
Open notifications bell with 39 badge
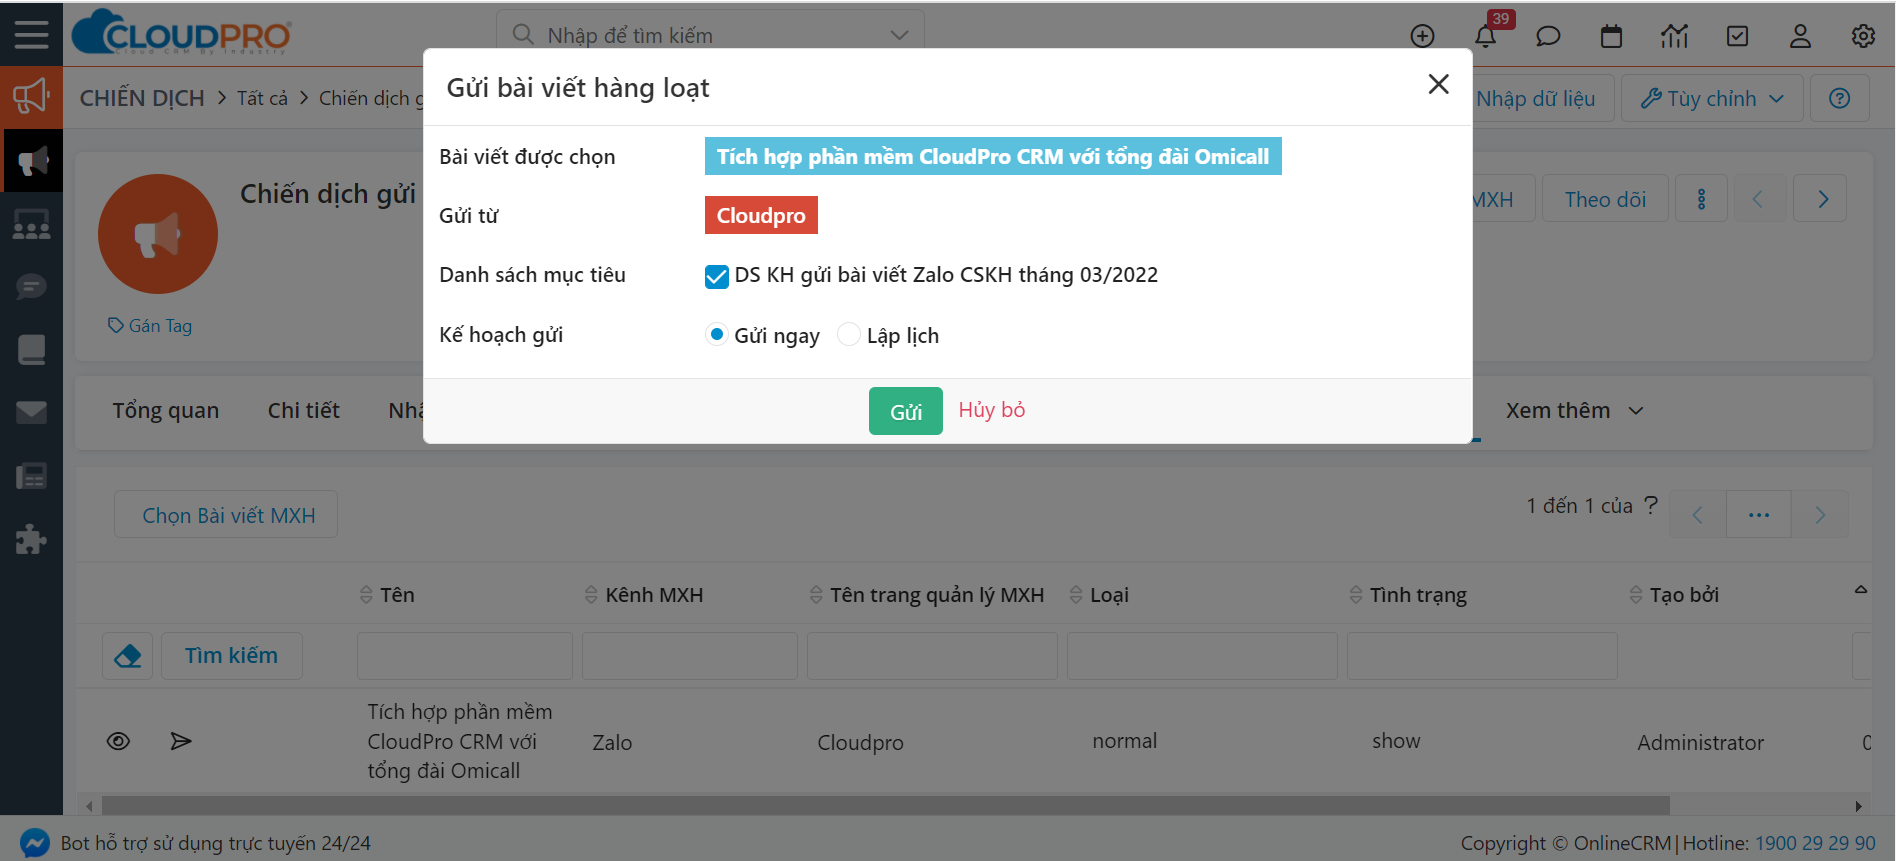point(1486,36)
